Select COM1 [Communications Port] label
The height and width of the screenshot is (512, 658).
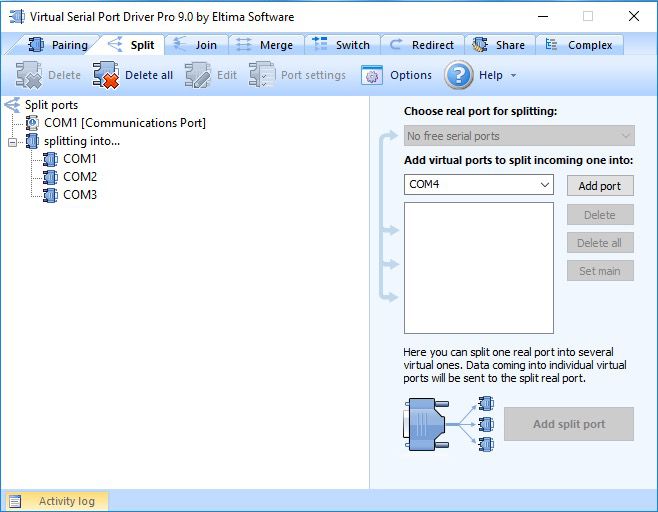coord(125,123)
